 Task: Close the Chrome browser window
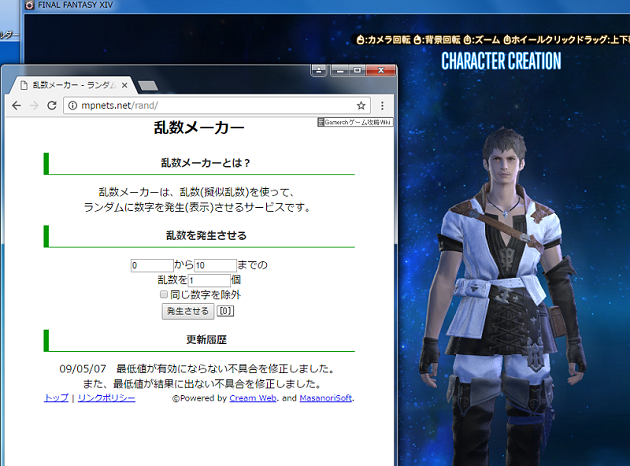[381, 71]
